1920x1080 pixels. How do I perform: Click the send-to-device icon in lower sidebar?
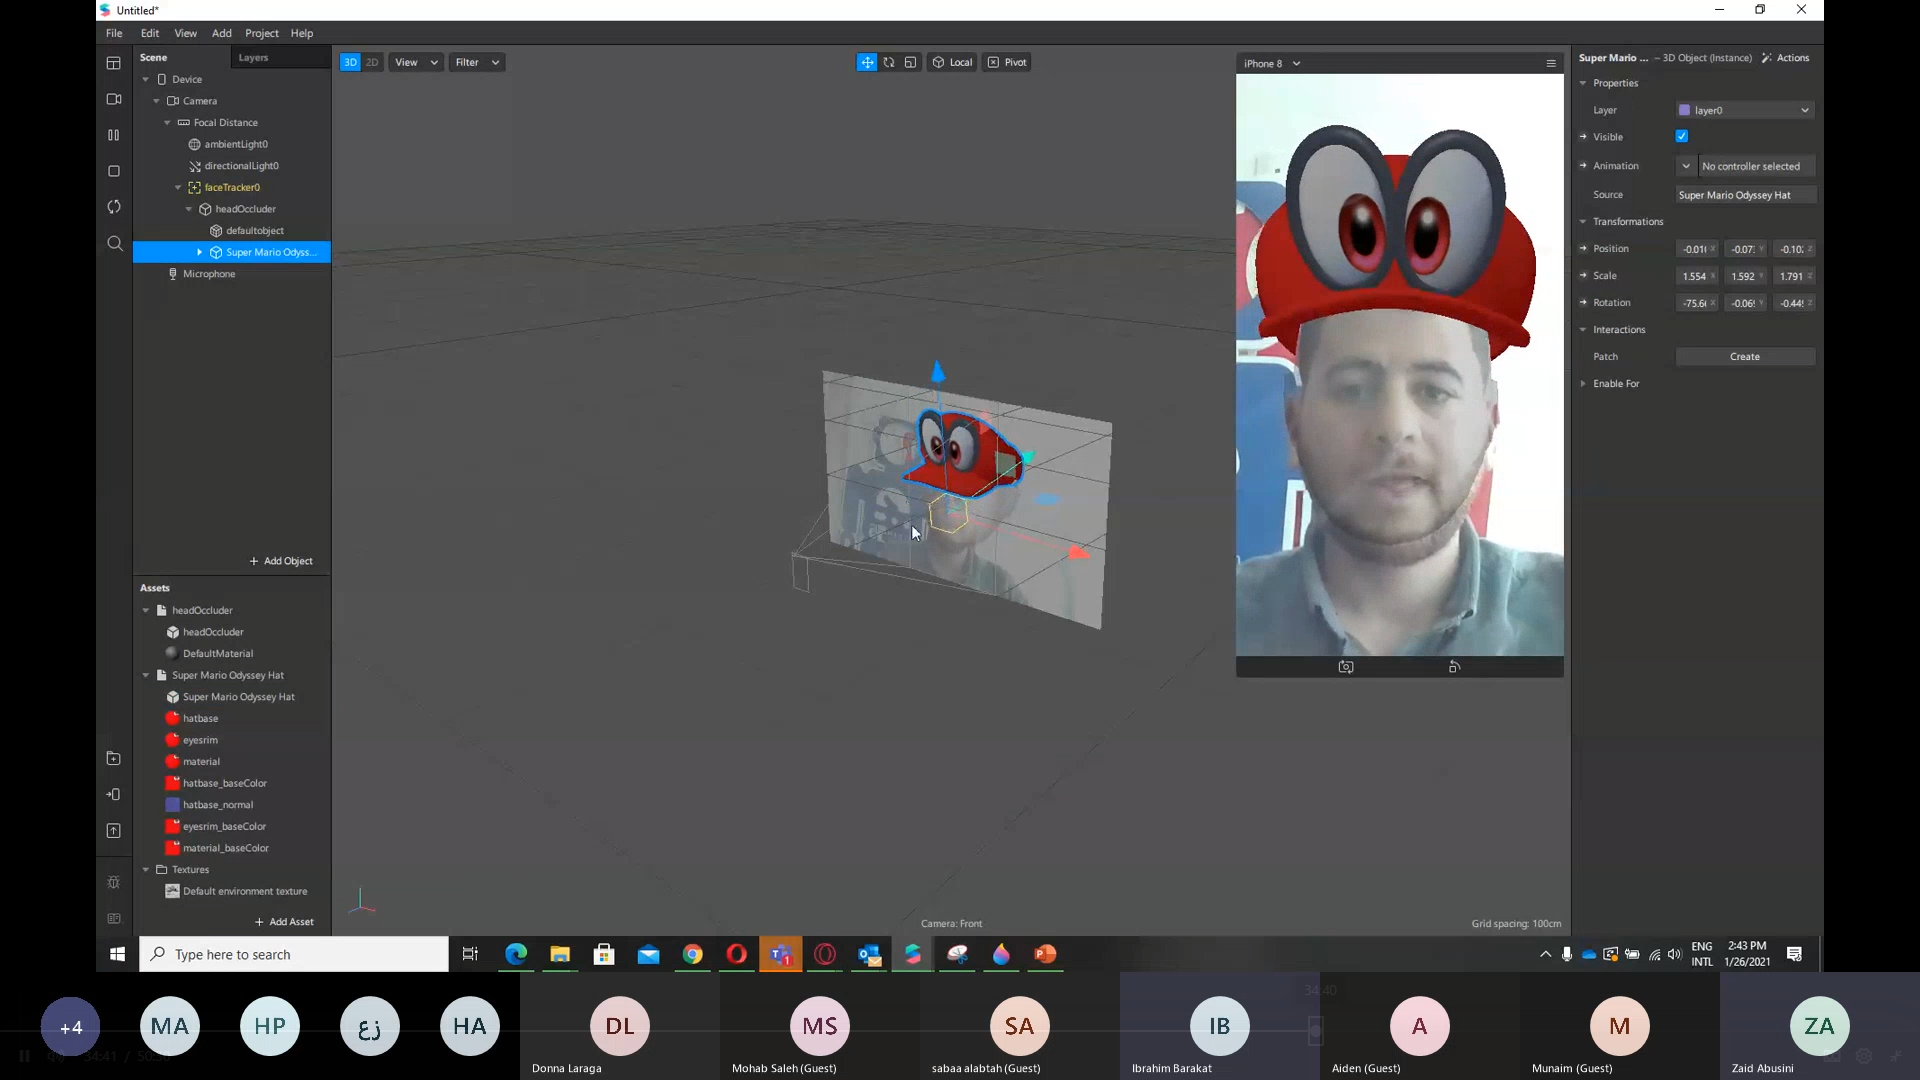coord(114,795)
